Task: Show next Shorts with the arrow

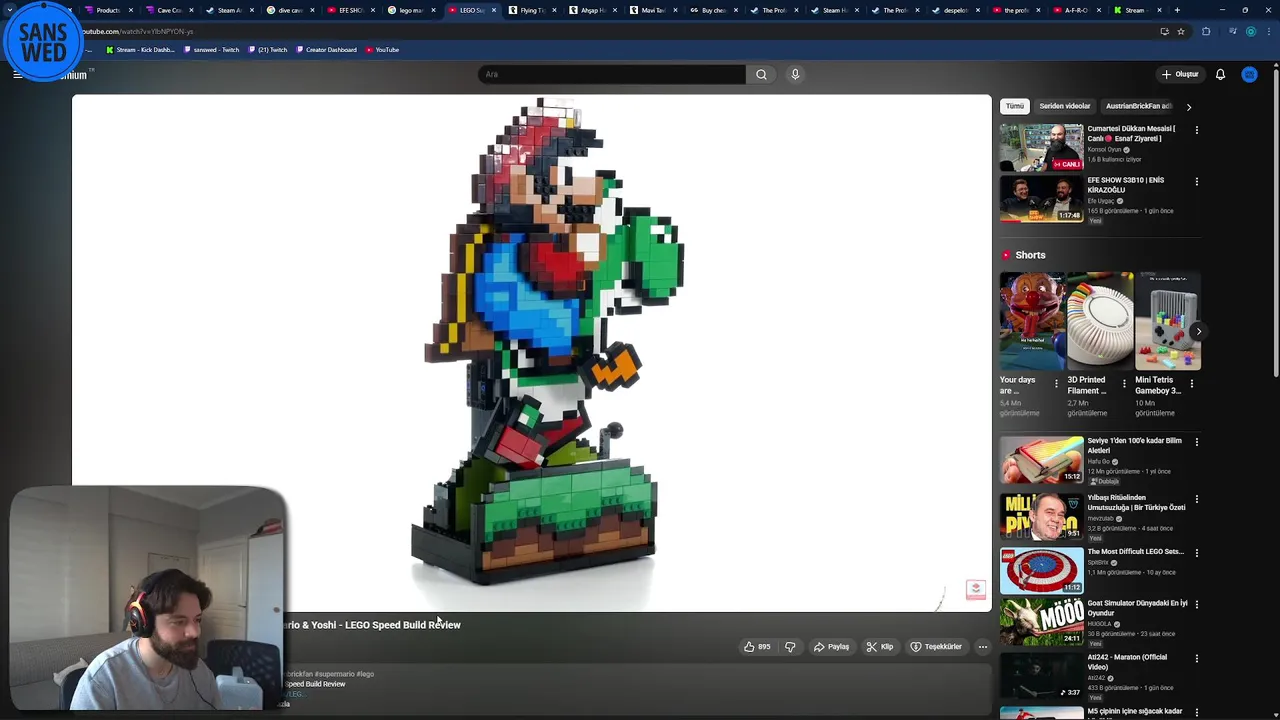Action: (x=1198, y=331)
